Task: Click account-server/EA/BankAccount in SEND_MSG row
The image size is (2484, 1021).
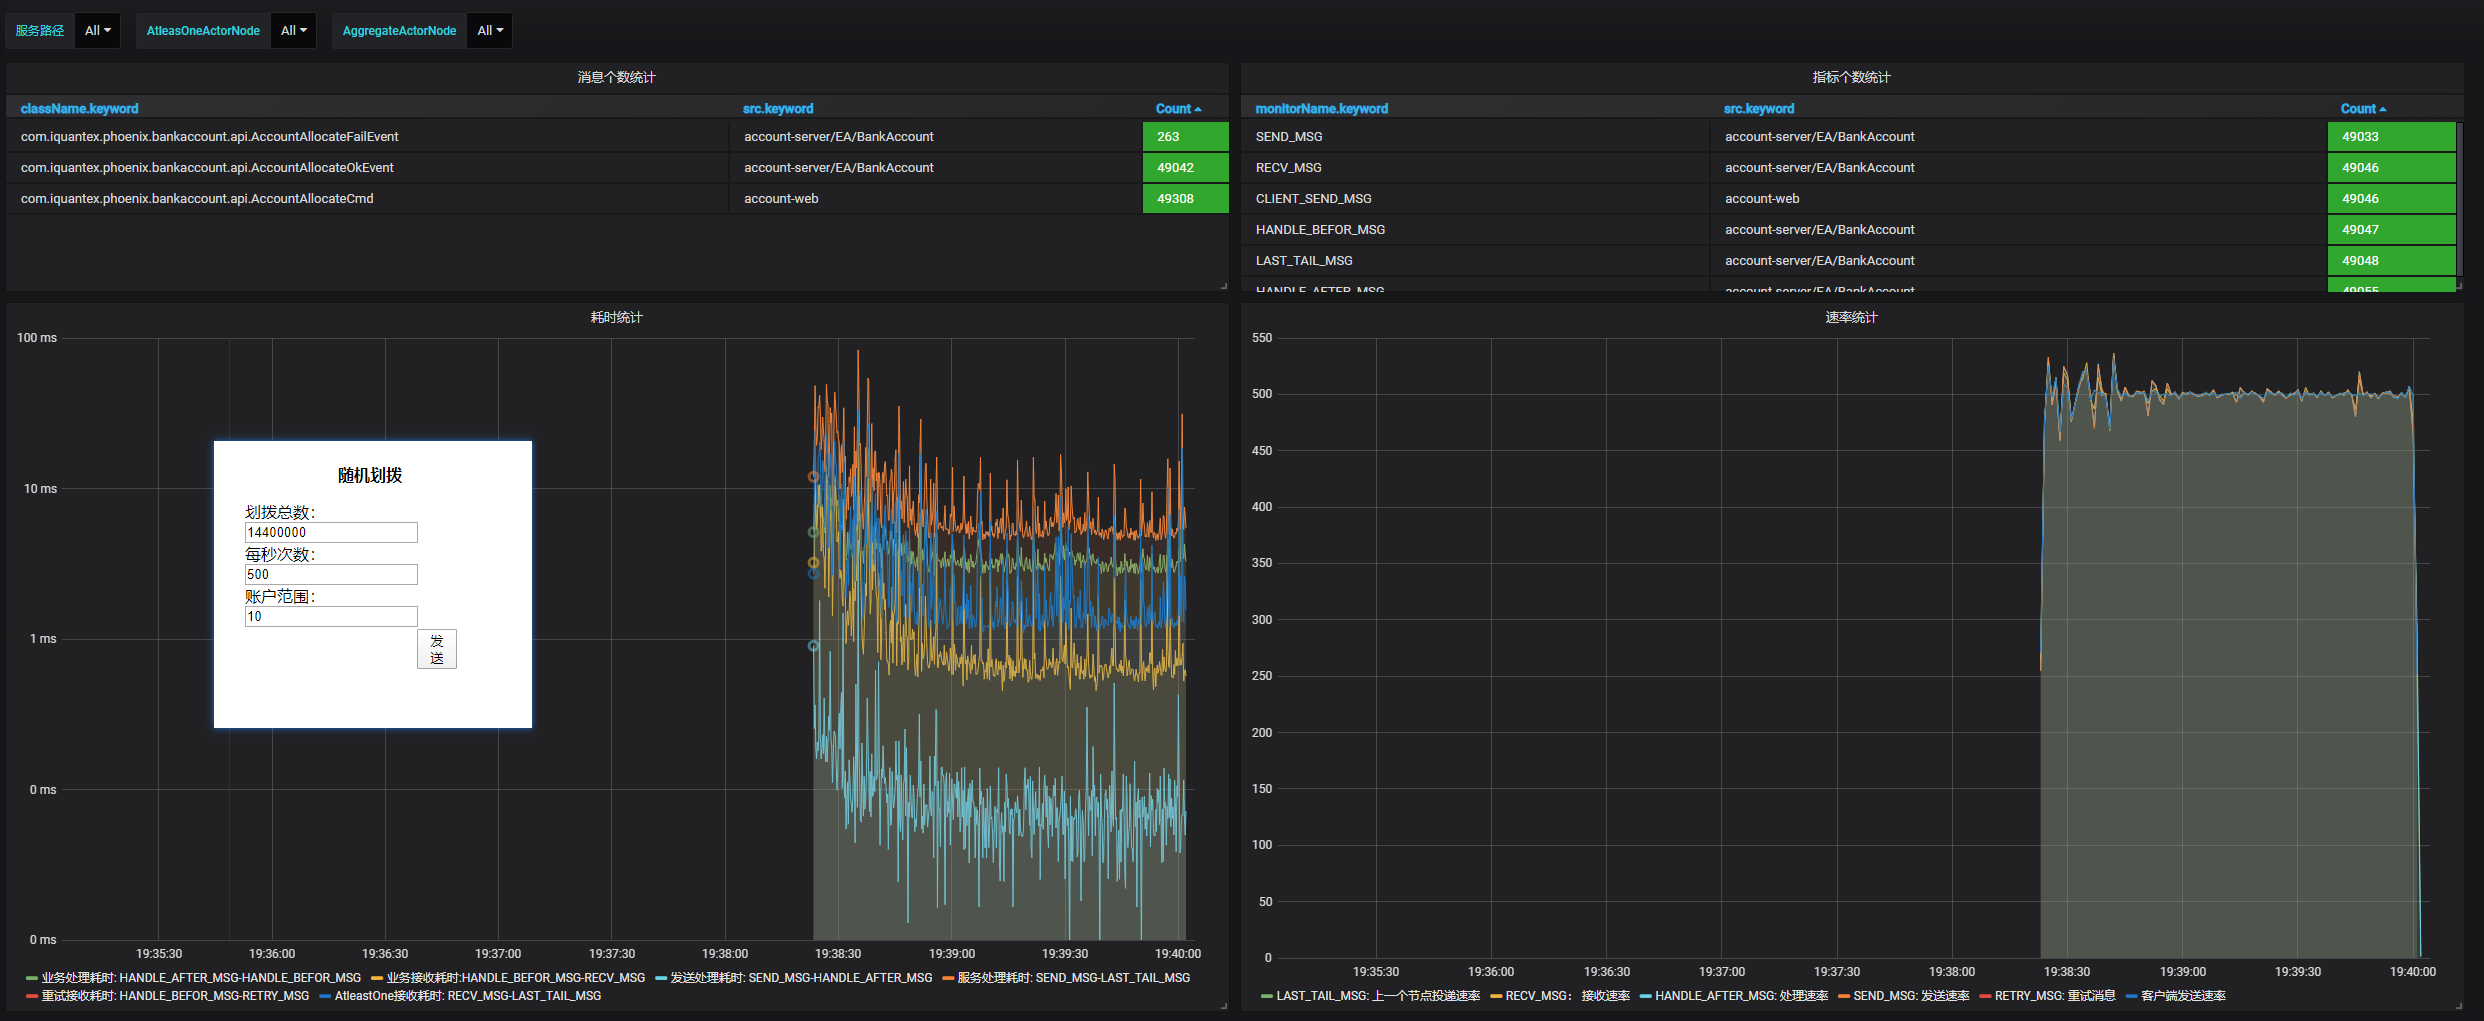Action: pyautogui.click(x=1820, y=137)
